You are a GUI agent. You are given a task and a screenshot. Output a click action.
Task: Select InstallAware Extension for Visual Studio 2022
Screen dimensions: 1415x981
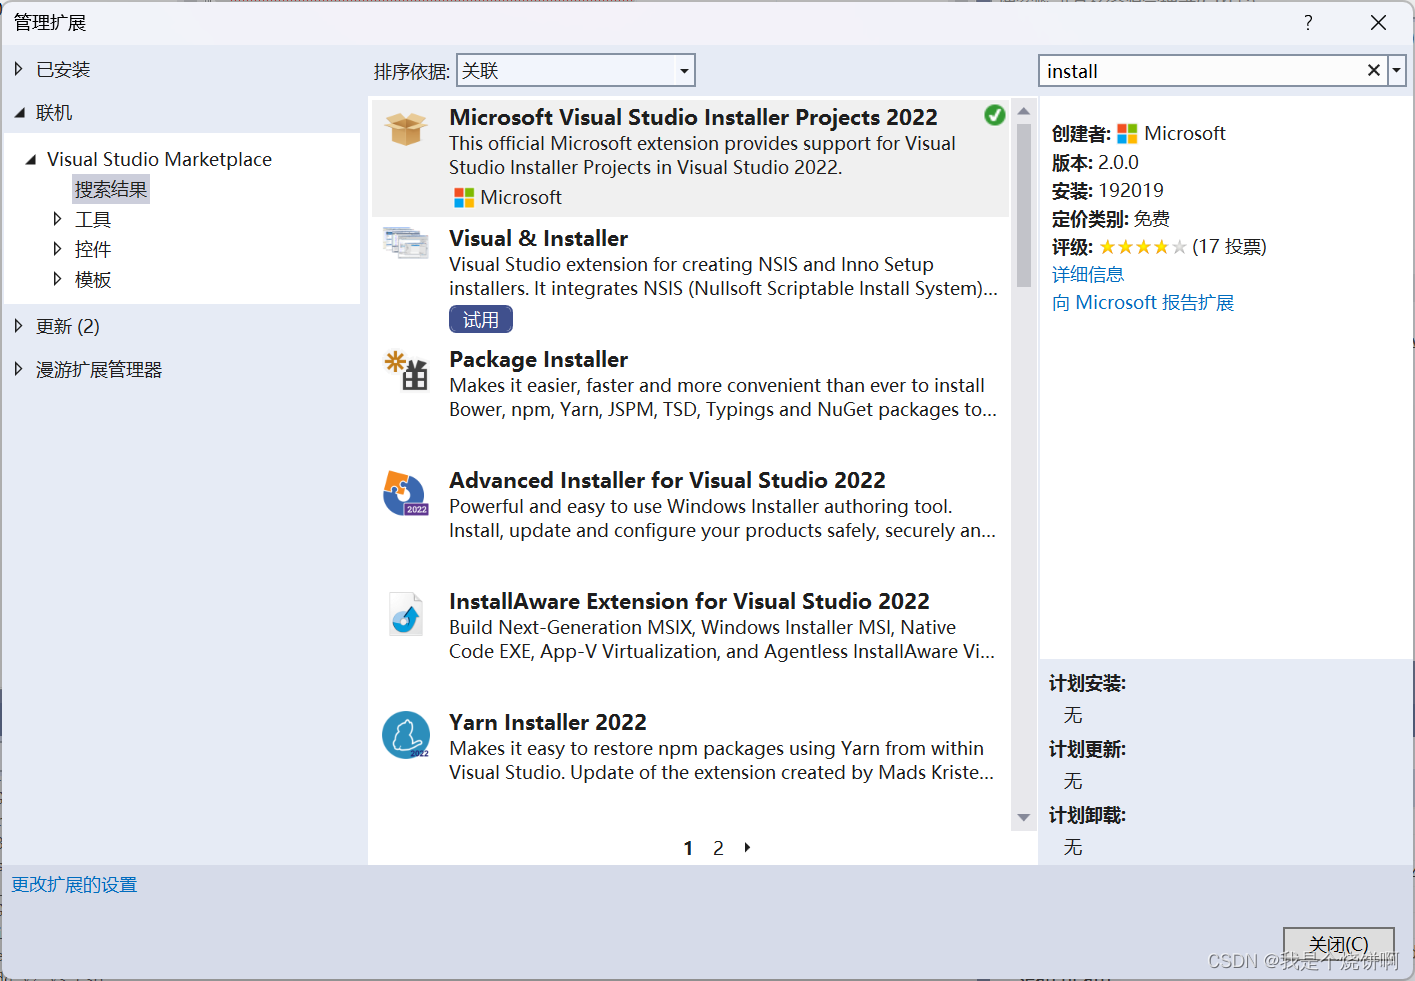point(689,601)
